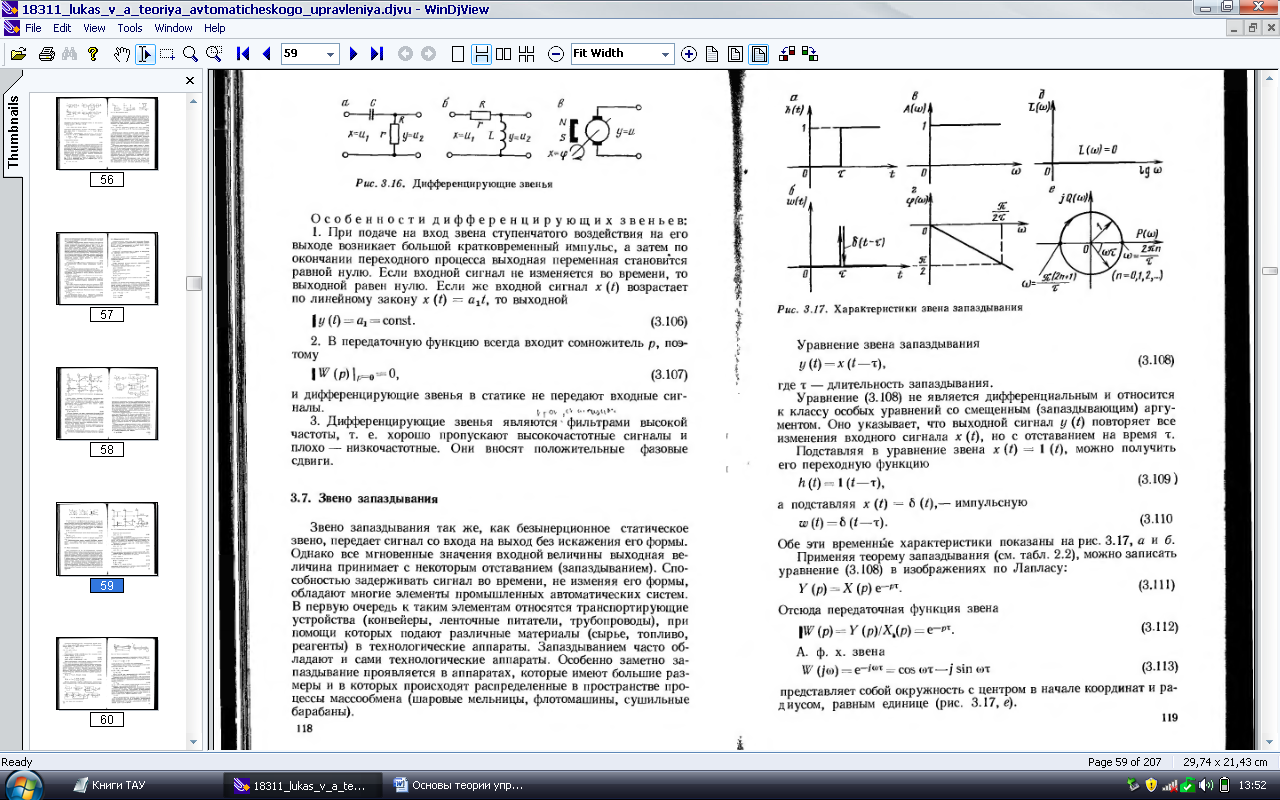Viewport: 1280px width, 800px height.
Task: Click the zoom in plus icon
Action: point(689,54)
